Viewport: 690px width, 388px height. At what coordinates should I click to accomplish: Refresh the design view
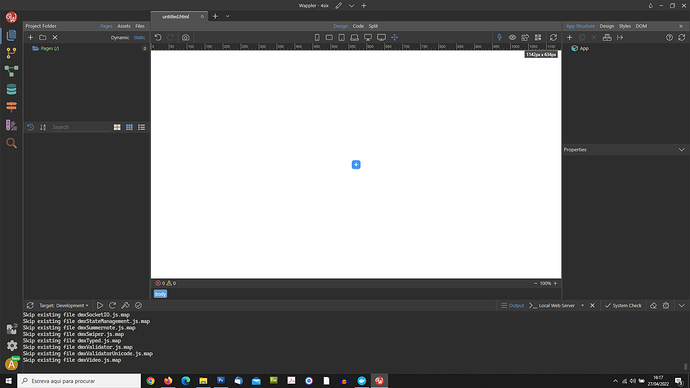point(553,37)
